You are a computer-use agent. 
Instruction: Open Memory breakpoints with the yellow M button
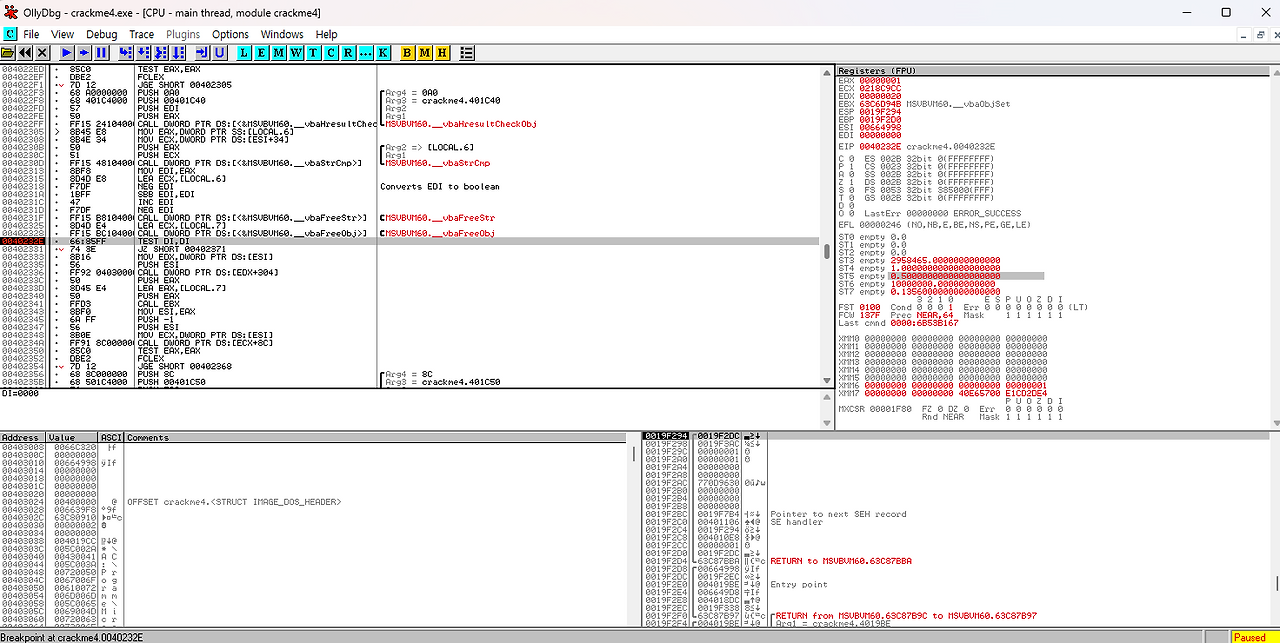(424, 52)
